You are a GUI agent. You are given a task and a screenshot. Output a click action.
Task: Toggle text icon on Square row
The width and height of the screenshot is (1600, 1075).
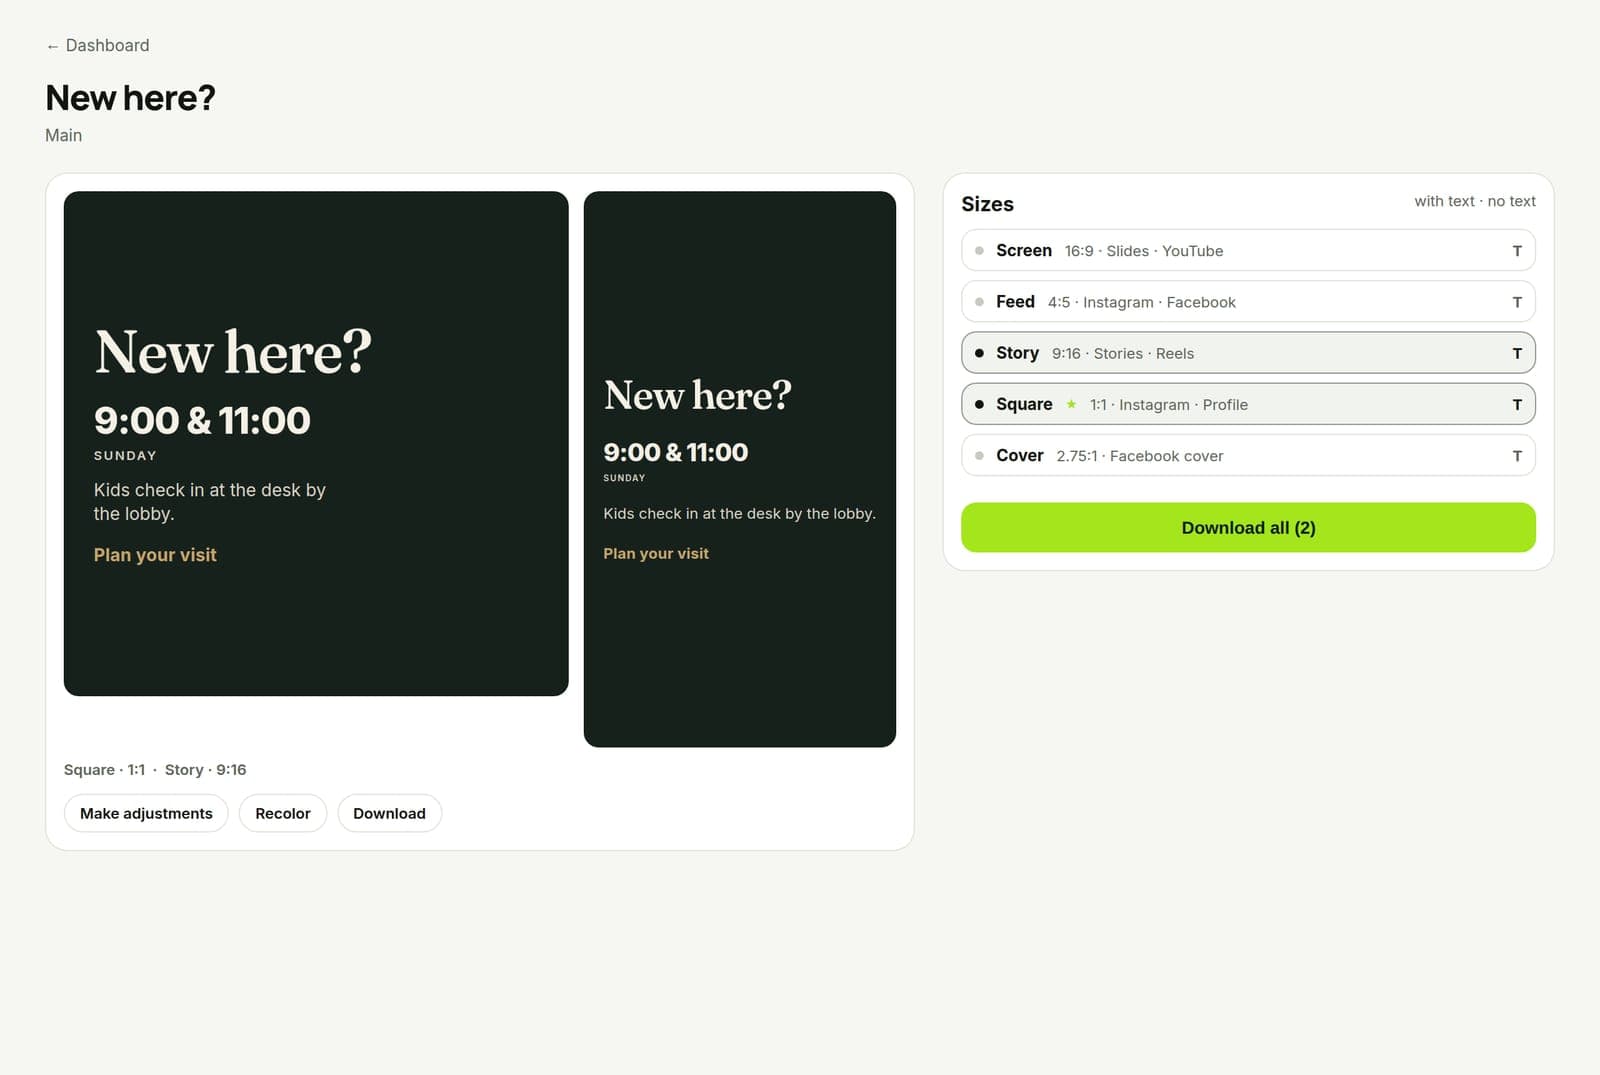[1516, 405]
